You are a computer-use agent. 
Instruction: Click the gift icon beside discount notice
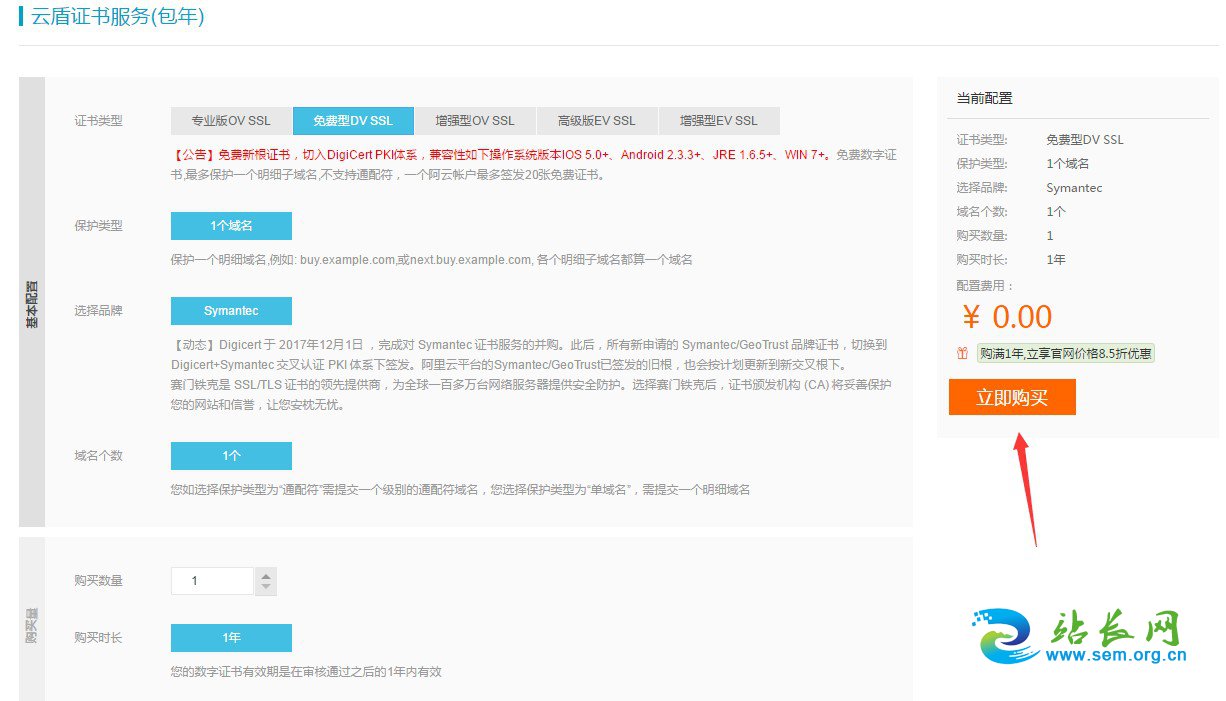pos(962,353)
